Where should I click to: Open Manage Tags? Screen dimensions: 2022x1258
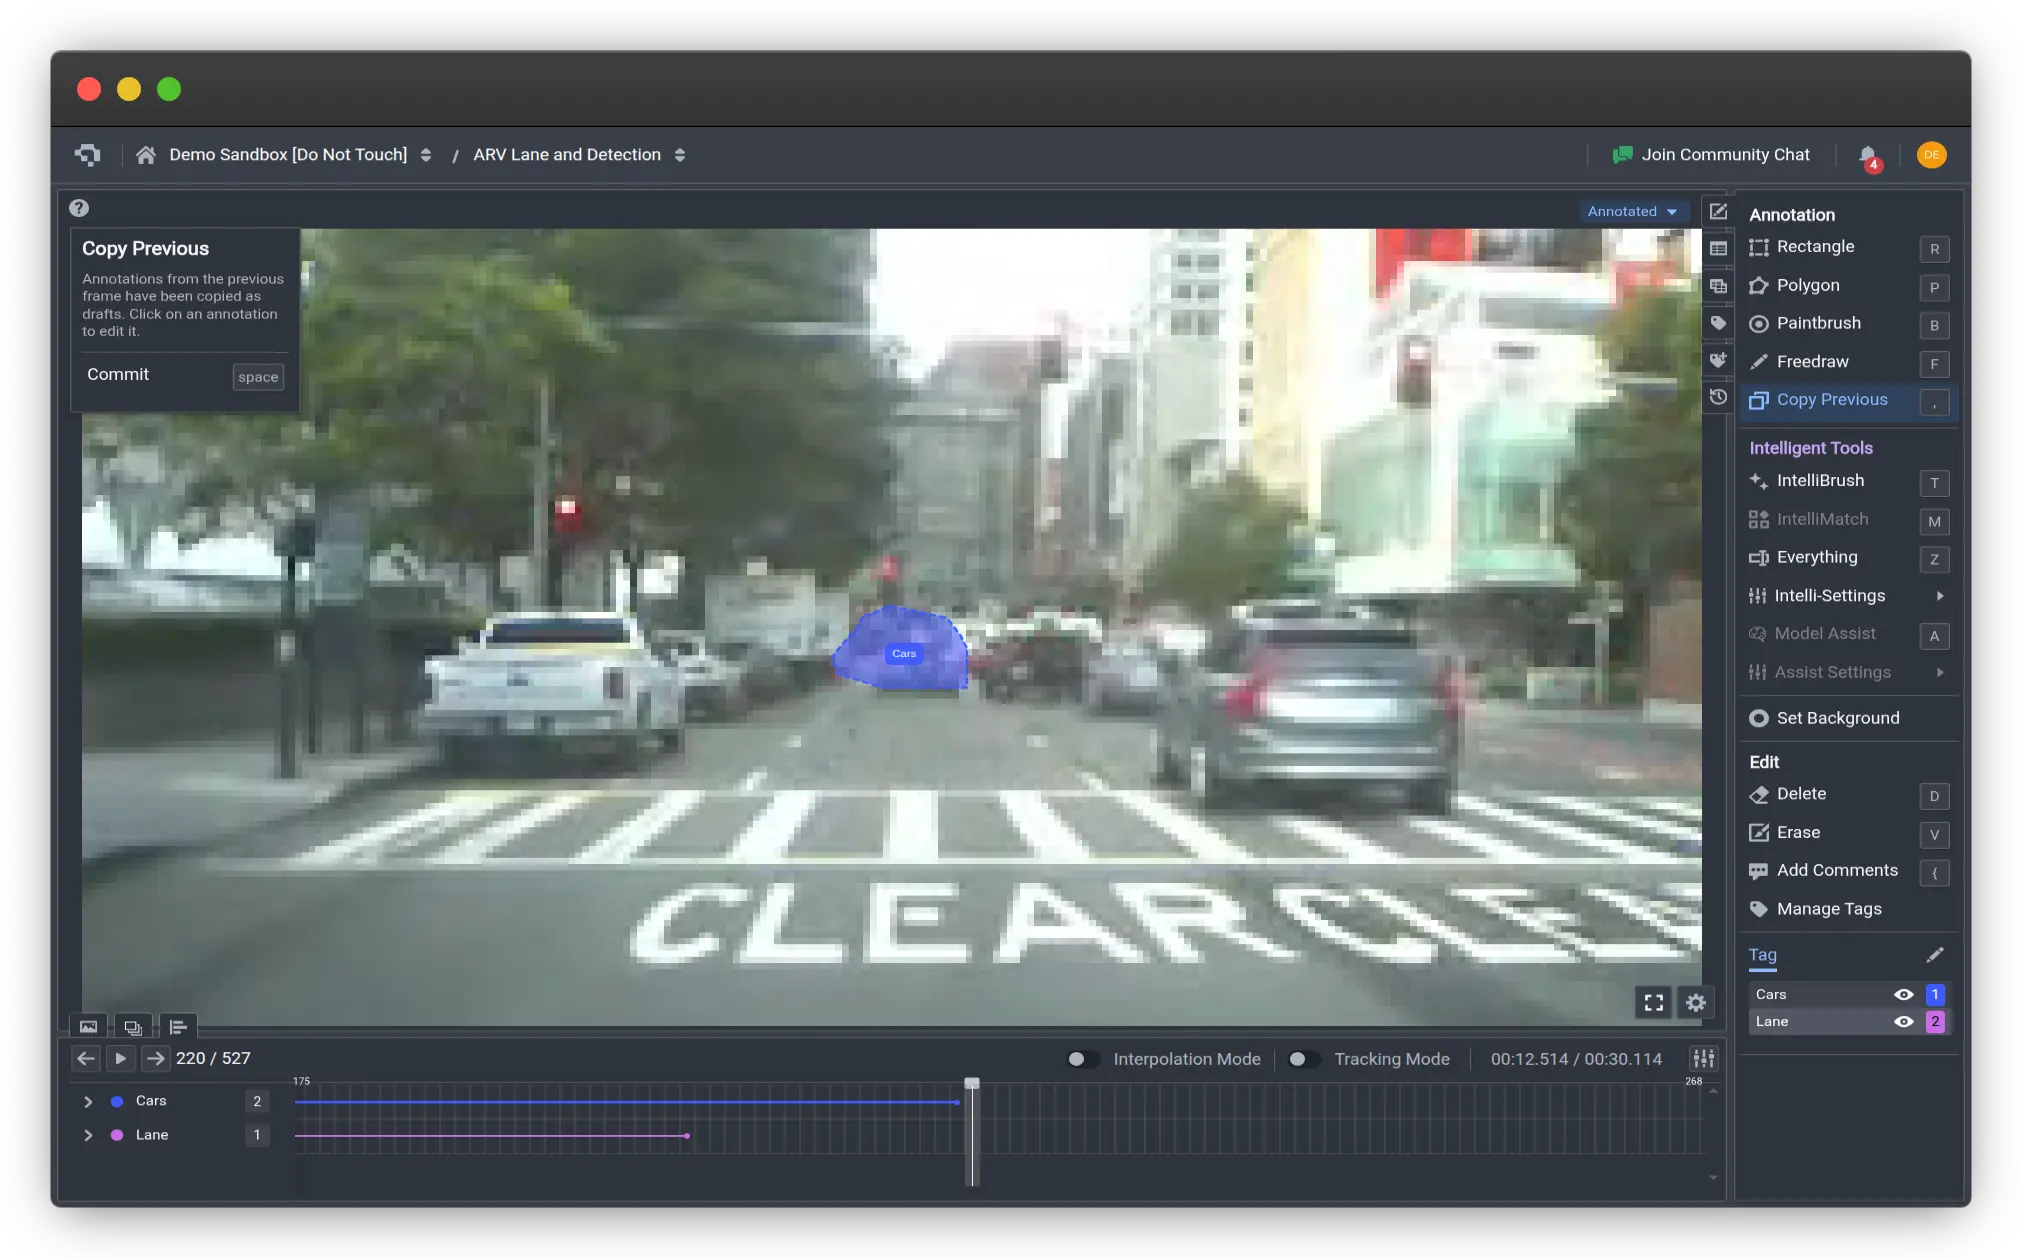[x=1828, y=909]
